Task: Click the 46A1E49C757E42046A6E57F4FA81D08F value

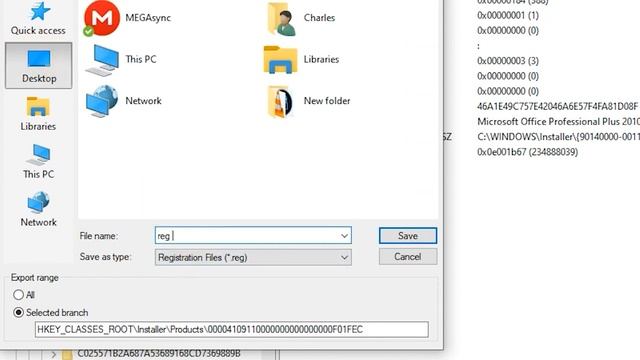Action: pos(557,107)
